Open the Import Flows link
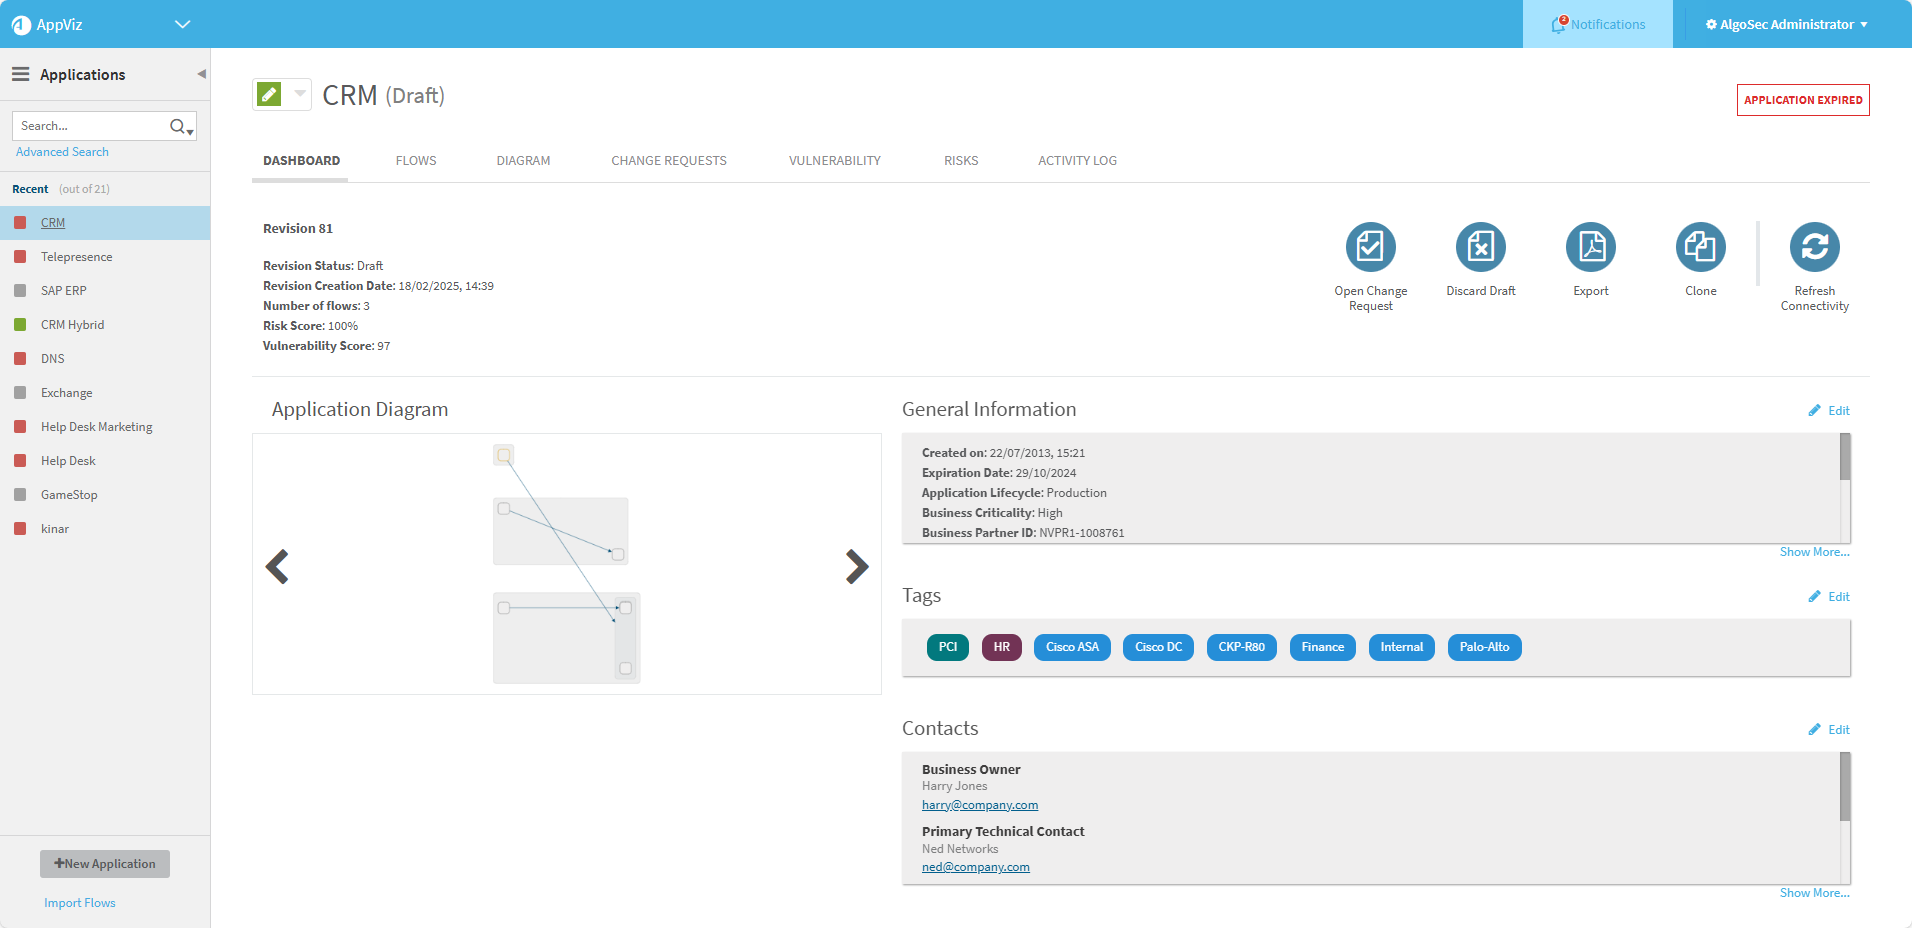The width and height of the screenshot is (1912, 928). click(80, 903)
